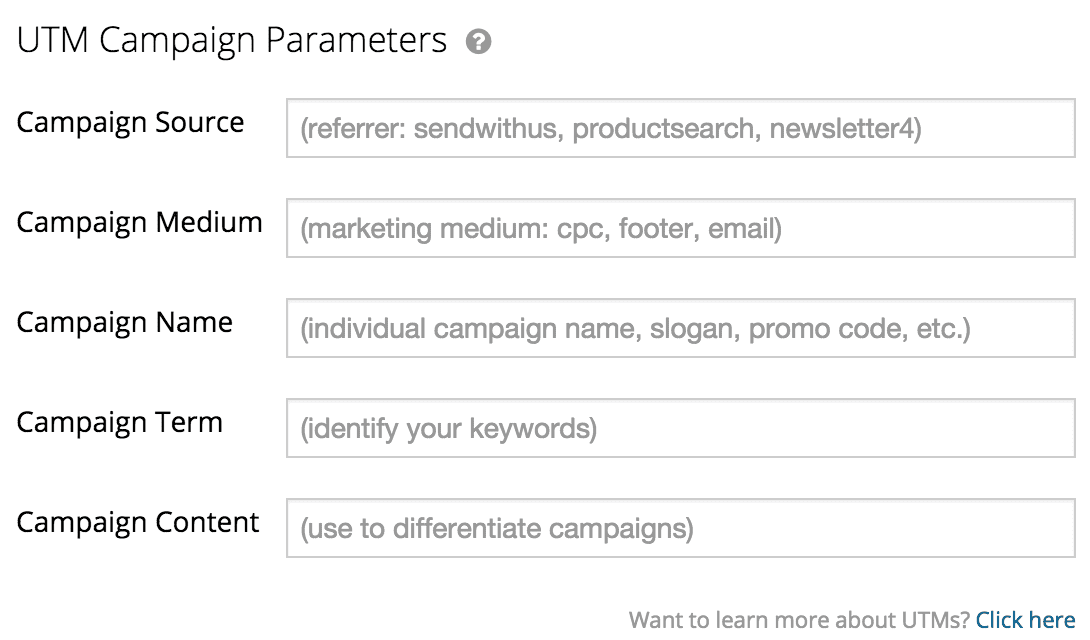
Task: Follow the "Click here" UTM link
Action: pos(1025,619)
